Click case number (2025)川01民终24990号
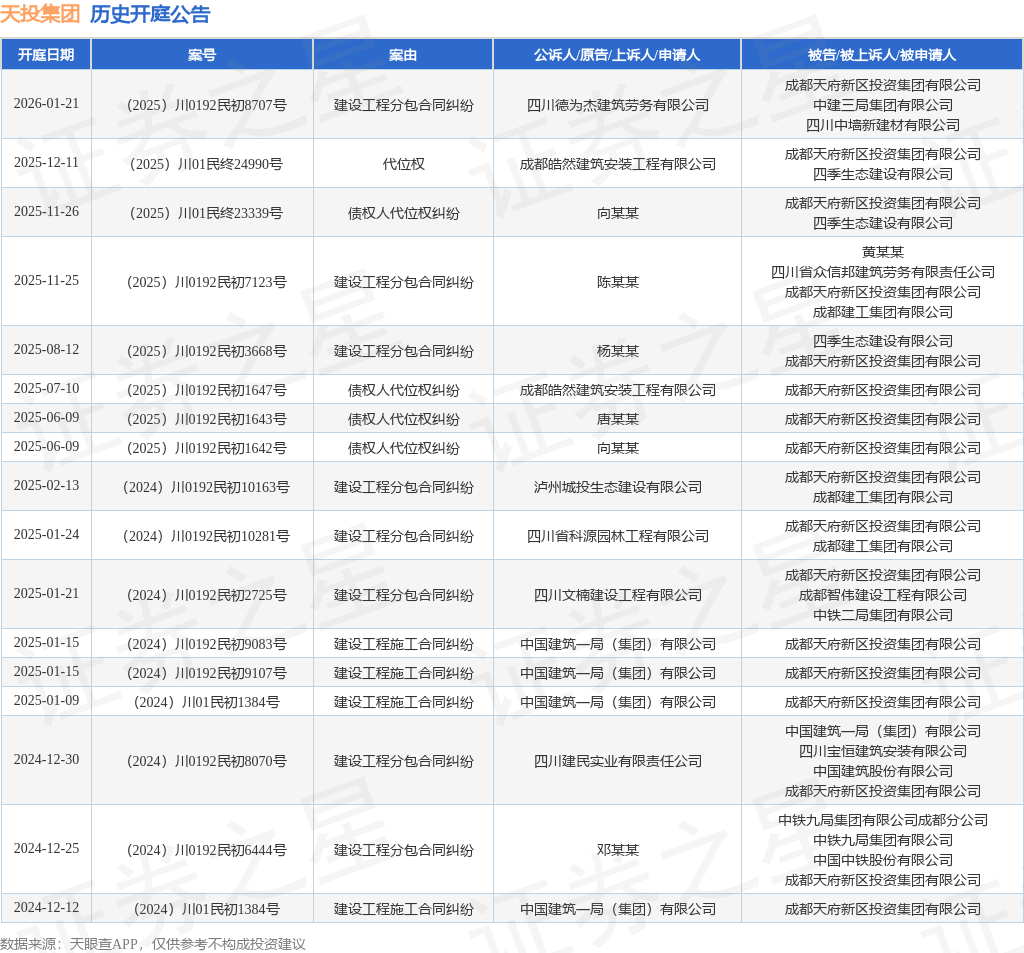Viewport: 1024px width, 953px height. [x=206, y=164]
